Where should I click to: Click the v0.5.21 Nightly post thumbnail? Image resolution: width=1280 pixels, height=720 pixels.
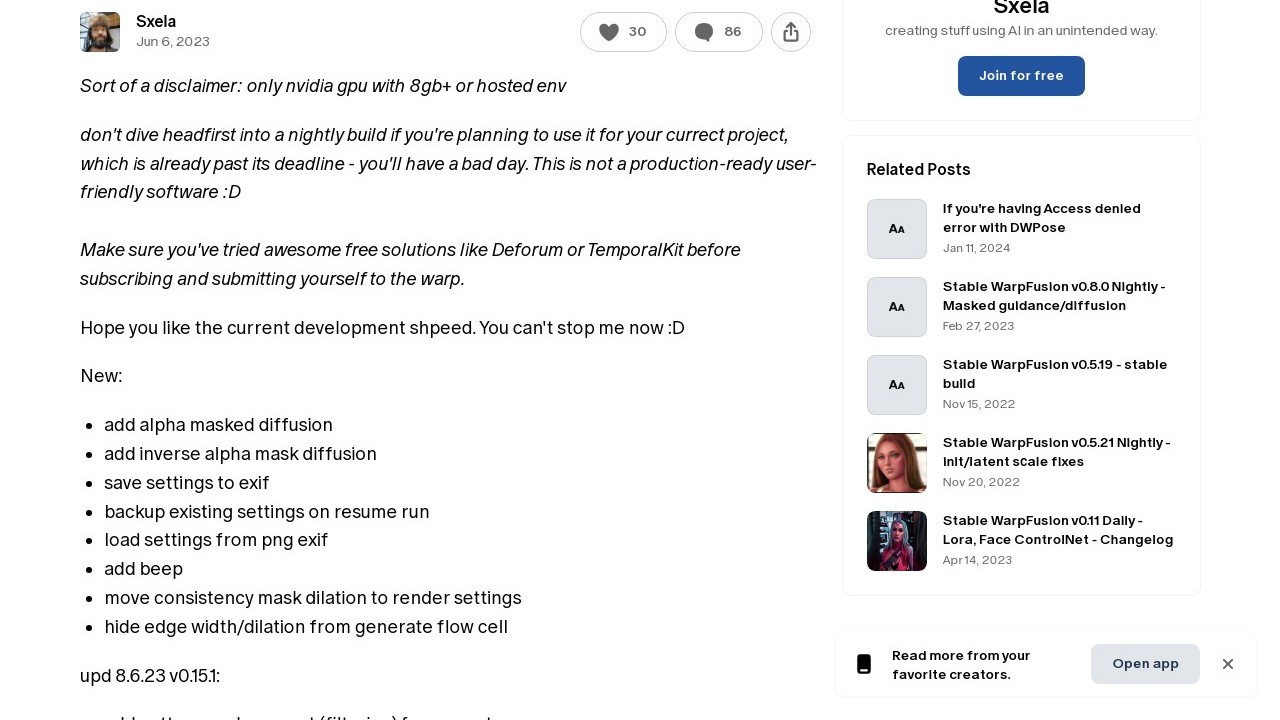897,463
